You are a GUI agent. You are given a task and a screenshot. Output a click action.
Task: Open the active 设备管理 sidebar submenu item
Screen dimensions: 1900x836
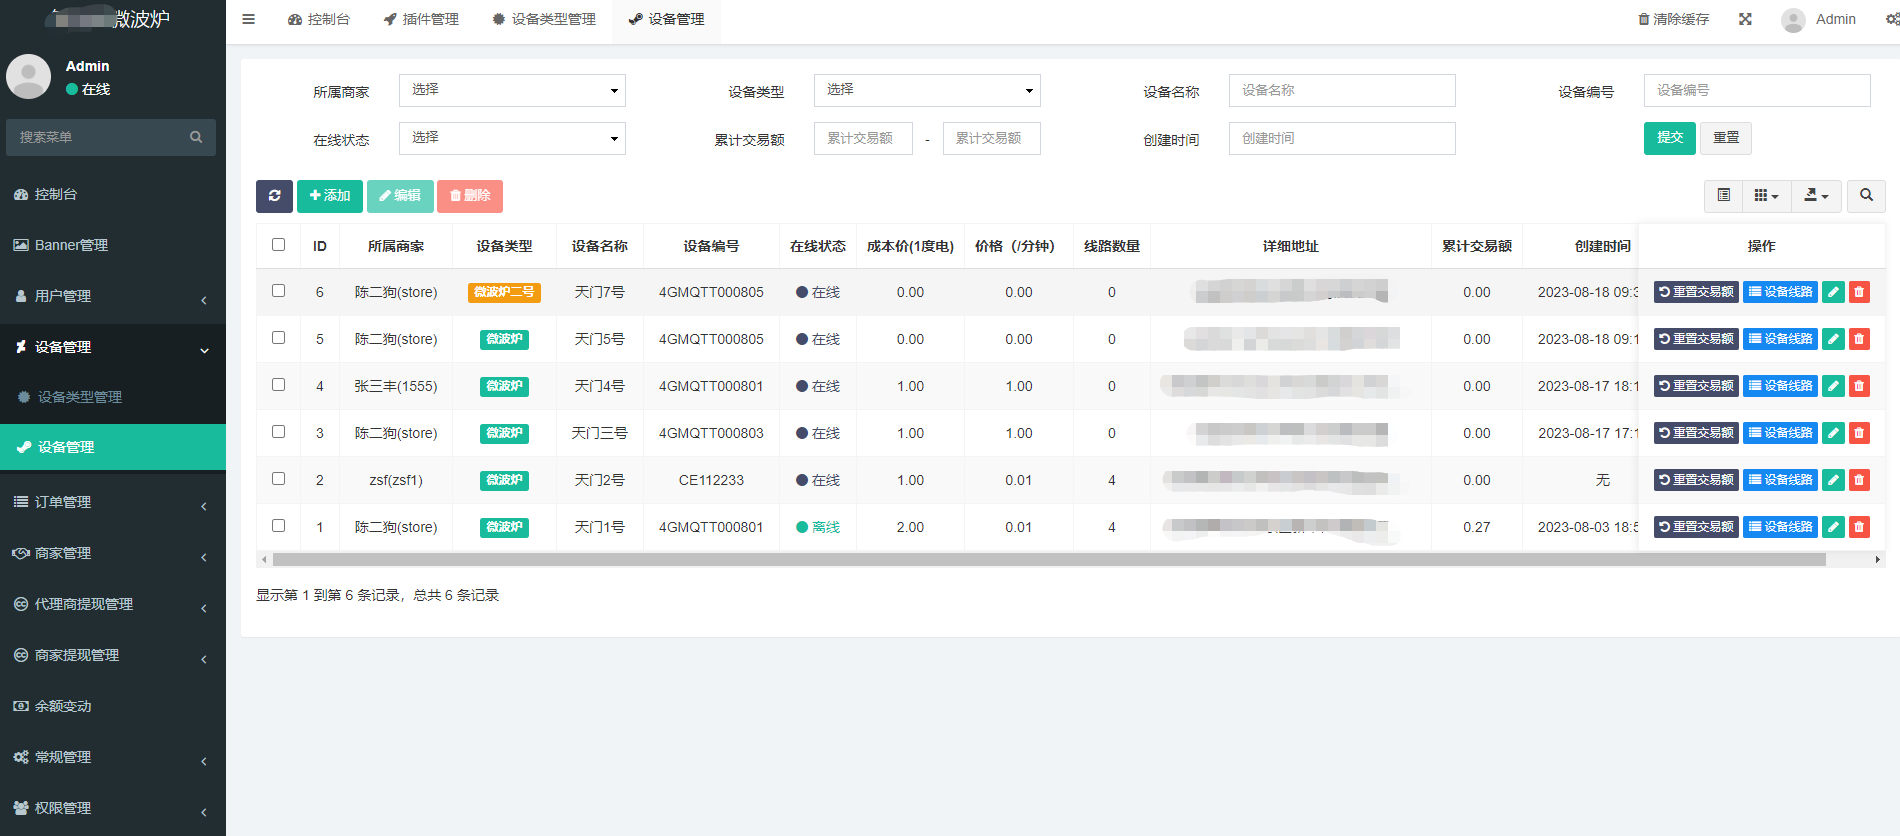(x=113, y=447)
